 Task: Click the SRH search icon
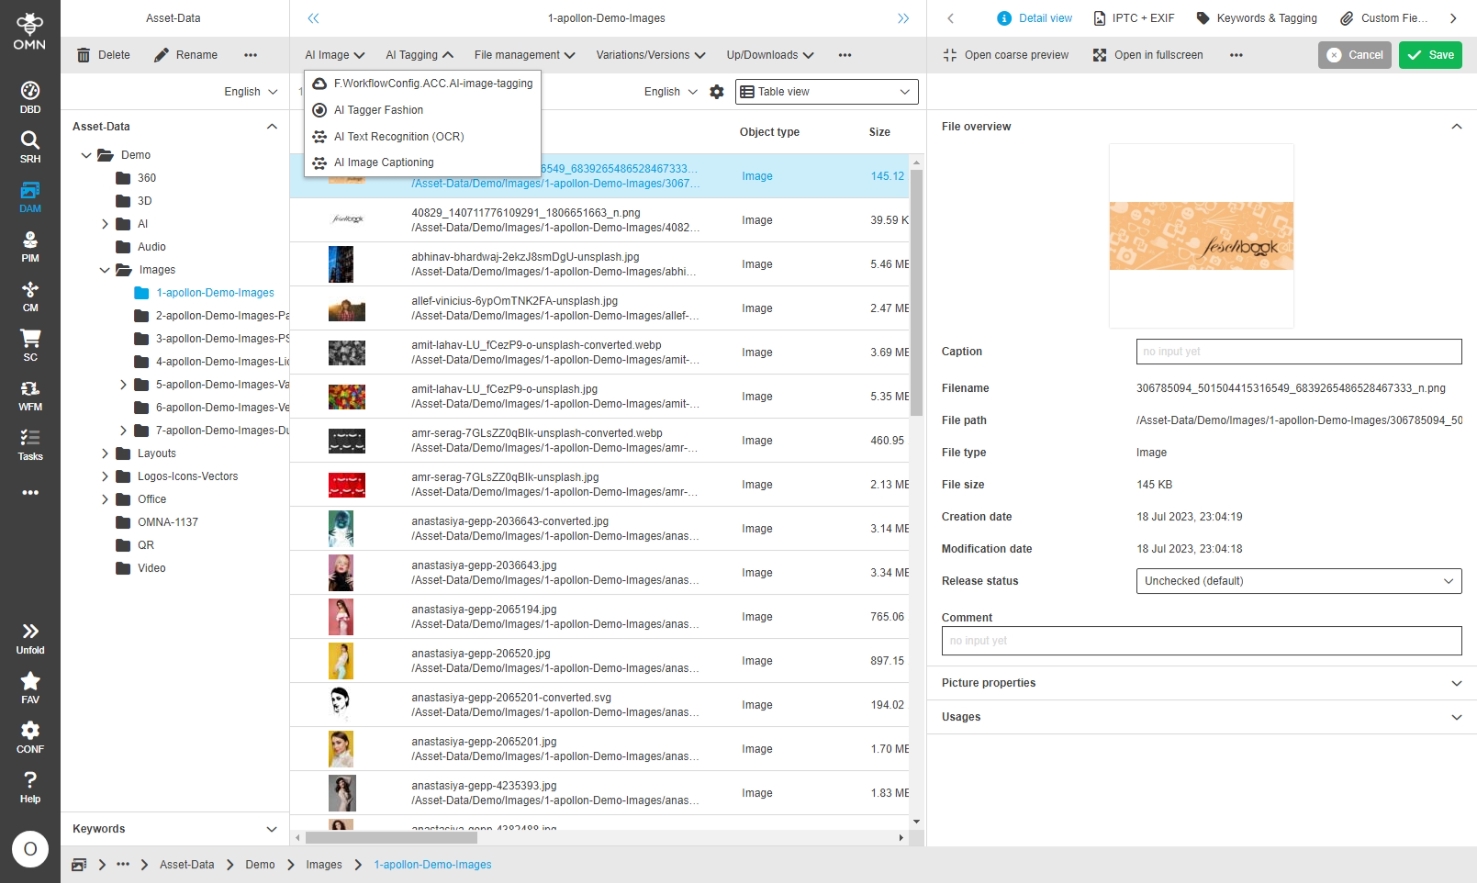30,146
